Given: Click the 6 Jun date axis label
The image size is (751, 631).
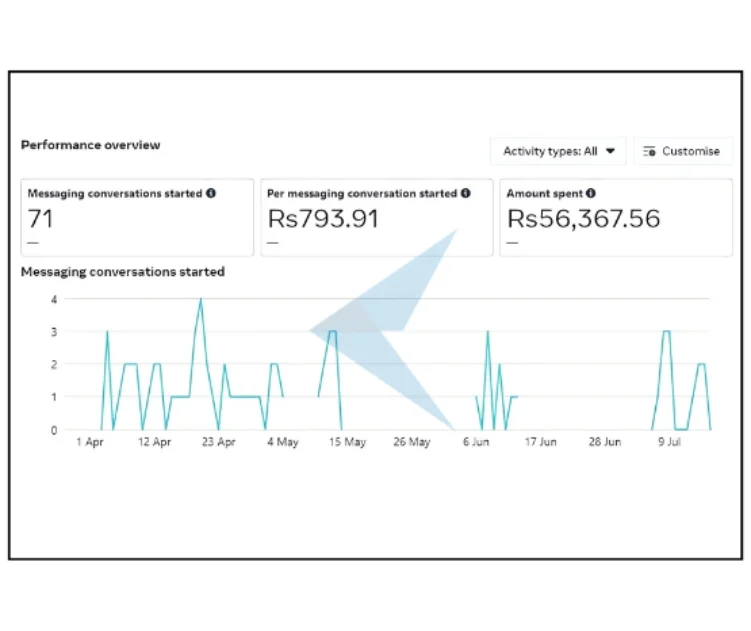Looking at the screenshot, I should (x=475, y=442).
